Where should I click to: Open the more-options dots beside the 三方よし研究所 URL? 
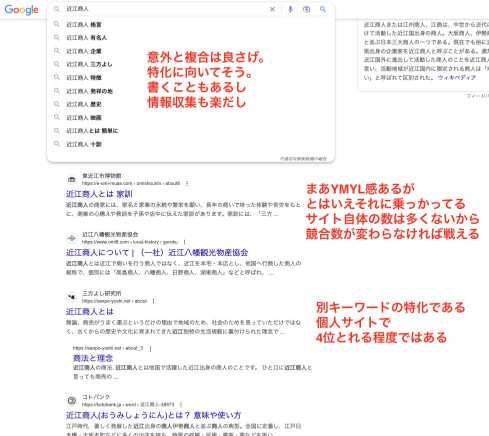pos(153,301)
